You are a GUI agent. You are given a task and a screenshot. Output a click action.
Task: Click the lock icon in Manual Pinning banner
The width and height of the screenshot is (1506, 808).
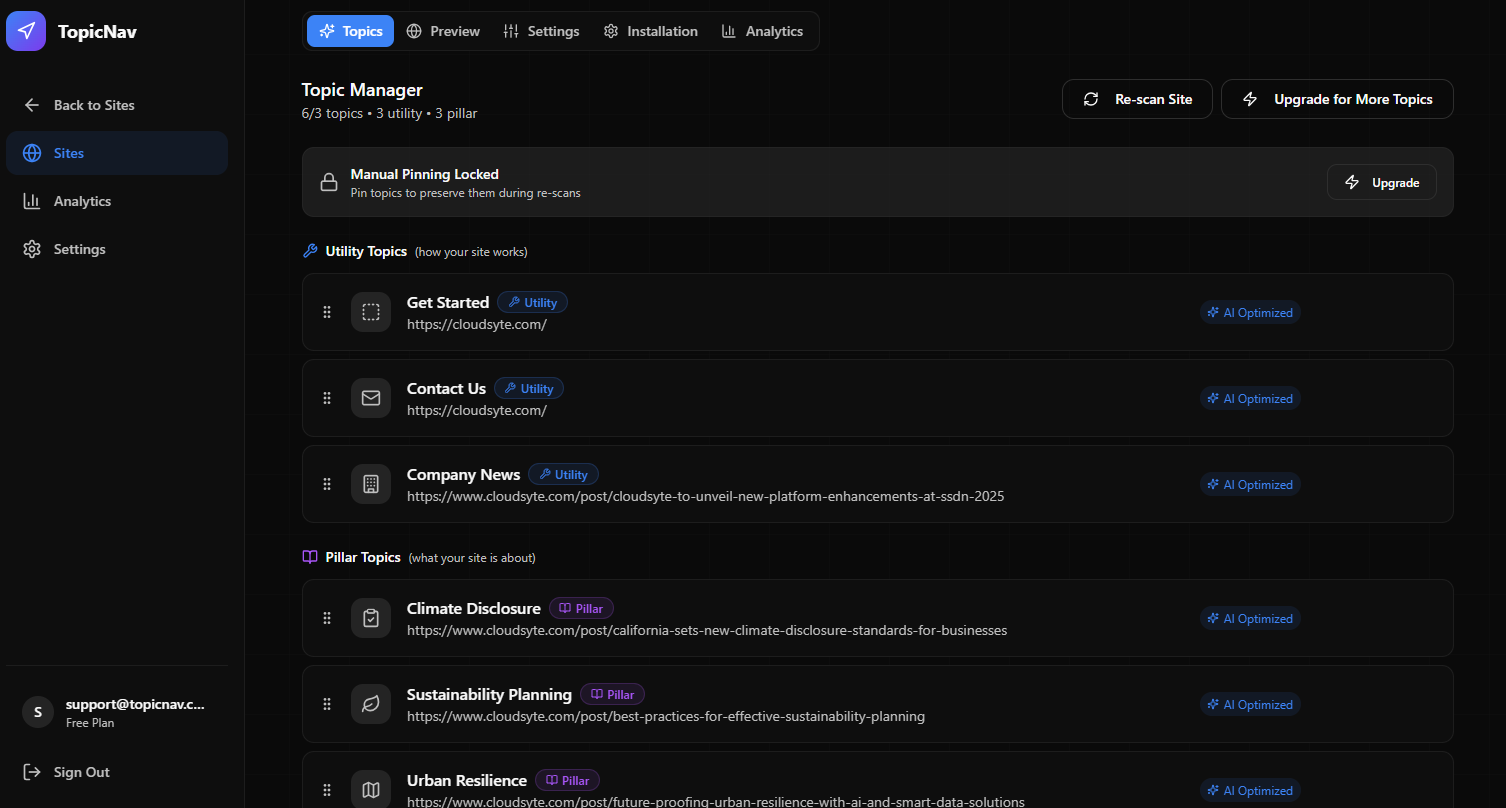pyautogui.click(x=329, y=182)
